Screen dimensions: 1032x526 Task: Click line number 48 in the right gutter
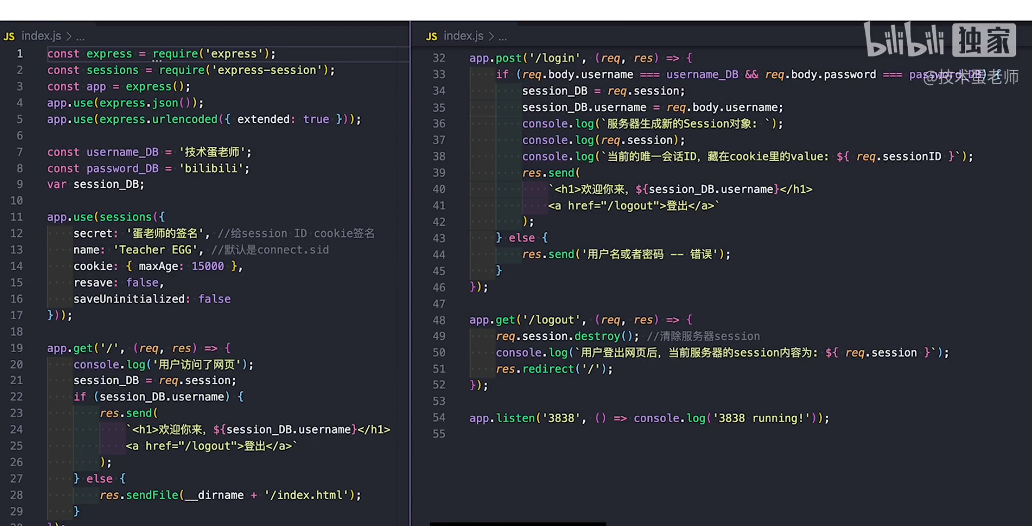[439, 319]
